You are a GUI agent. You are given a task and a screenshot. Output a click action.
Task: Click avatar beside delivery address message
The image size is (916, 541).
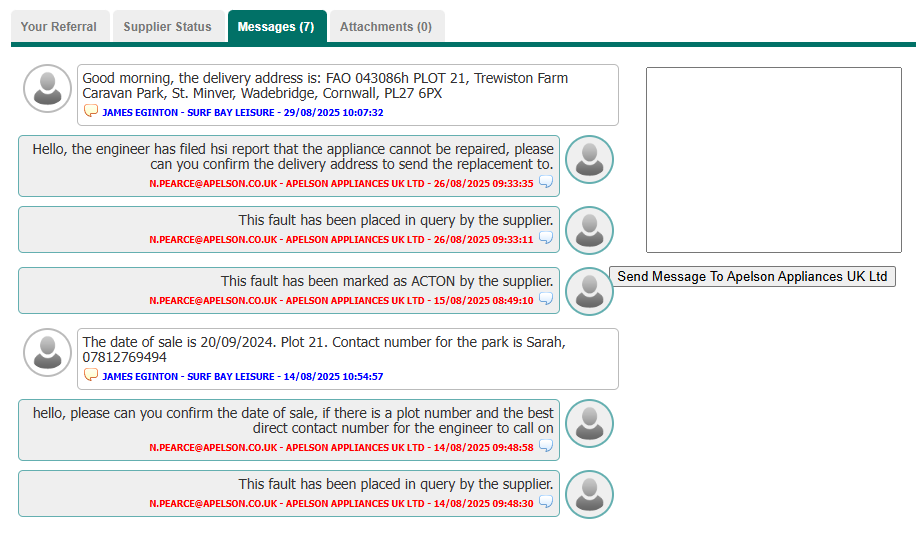[47, 89]
